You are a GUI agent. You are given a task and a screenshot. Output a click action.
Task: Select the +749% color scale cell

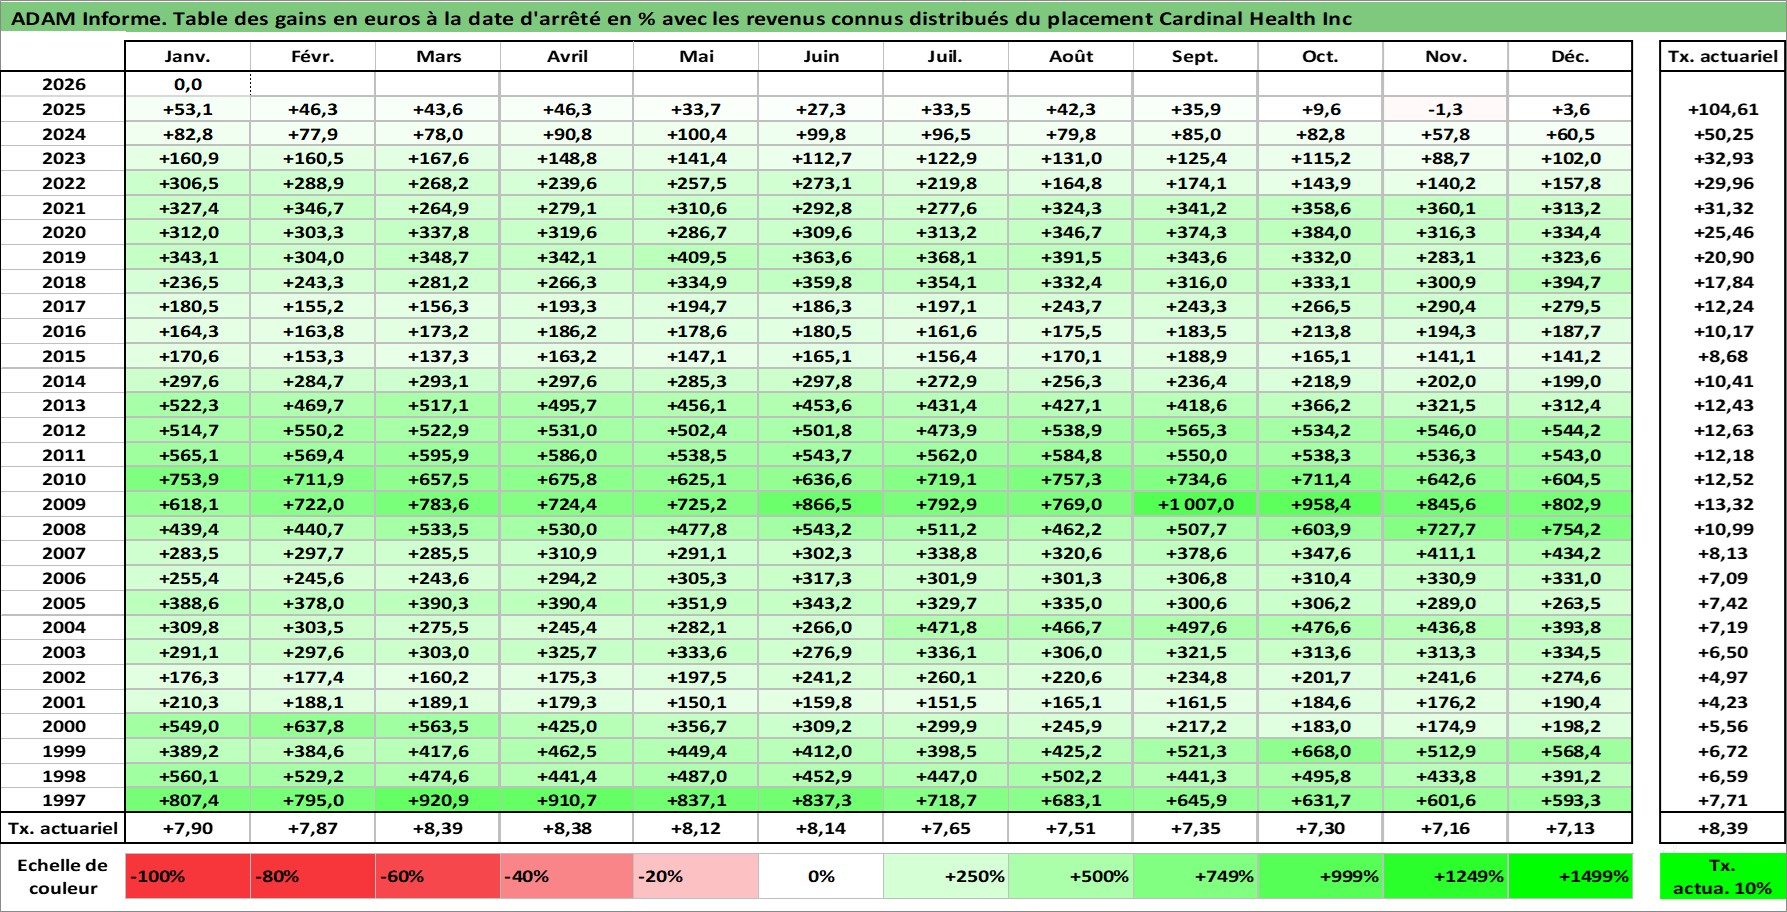pyautogui.click(x=1196, y=876)
